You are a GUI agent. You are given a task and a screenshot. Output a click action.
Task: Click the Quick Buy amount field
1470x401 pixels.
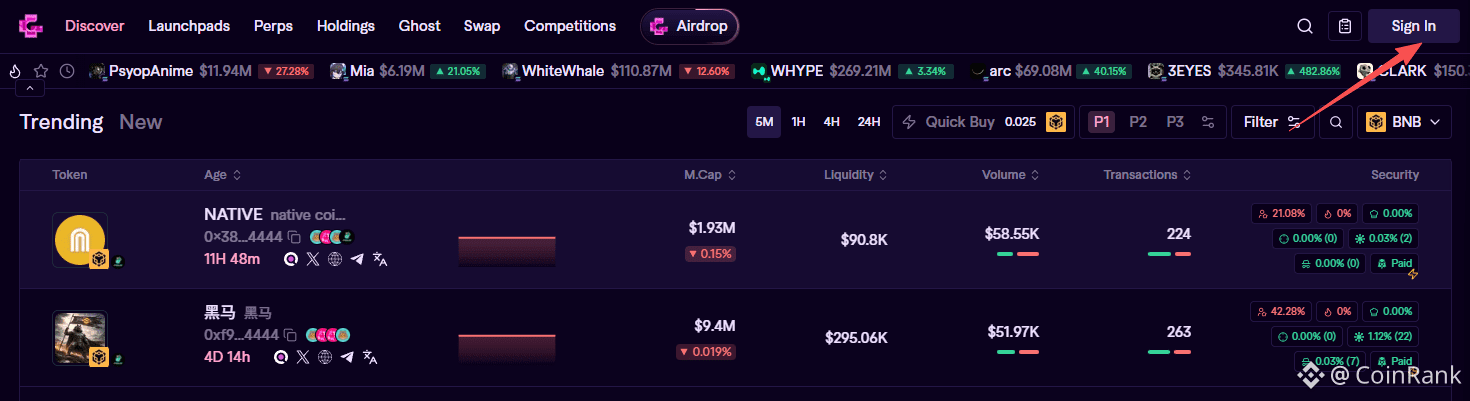coord(1020,122)
